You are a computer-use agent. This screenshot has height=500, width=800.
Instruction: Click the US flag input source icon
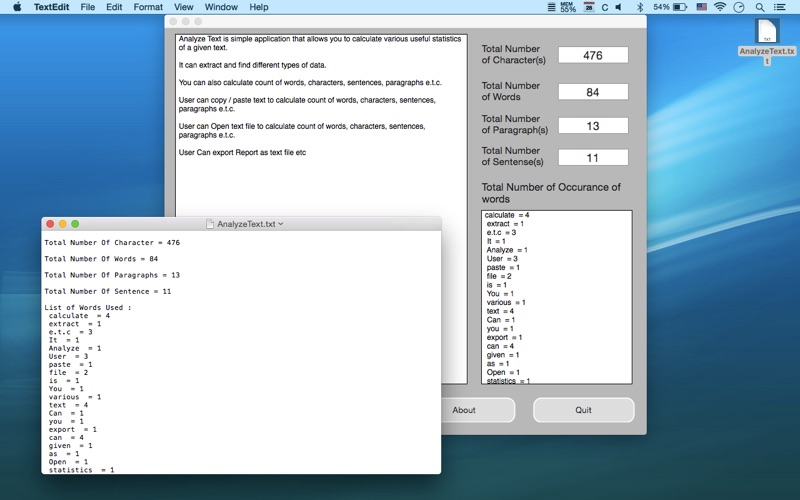pyautogui.click(x=702, y=7)
